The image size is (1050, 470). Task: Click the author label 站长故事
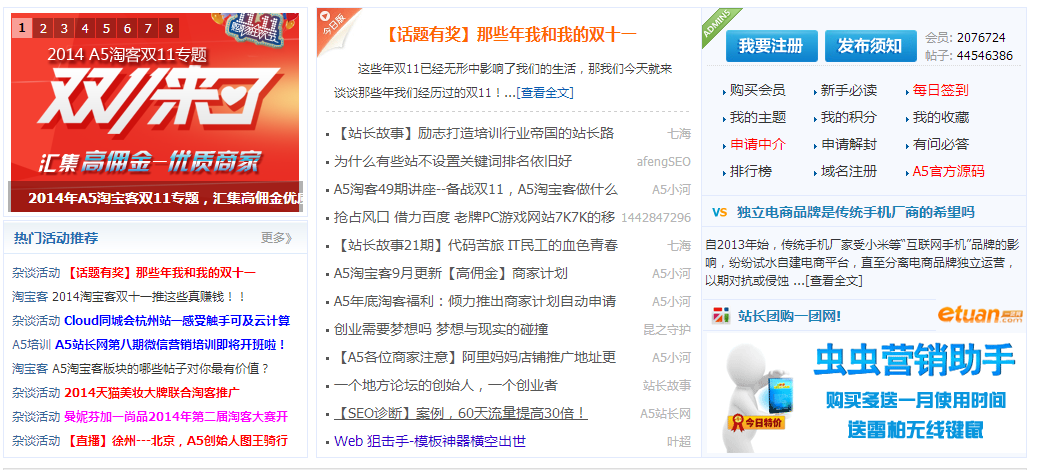click(x=666, y=385)
